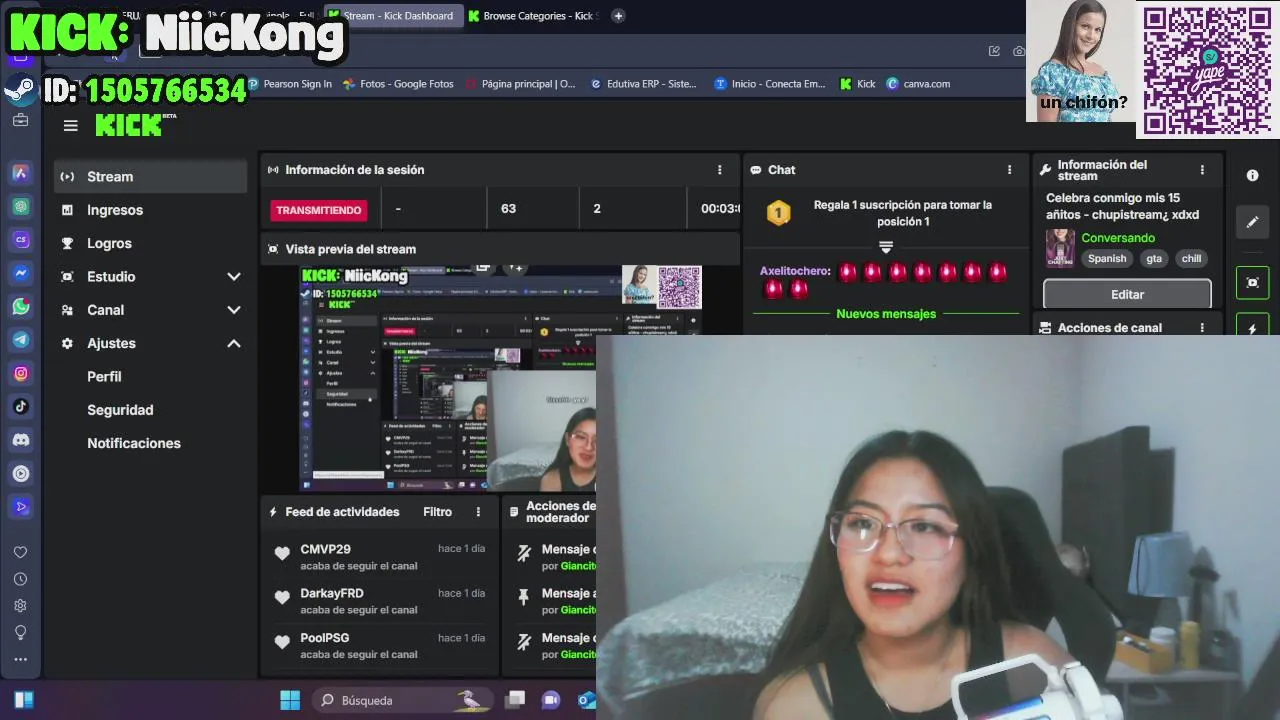Open the Aria AI icon in browser sidebar
The height and width of the screenshot is (720, 1280).
click(x=21, y=173)
